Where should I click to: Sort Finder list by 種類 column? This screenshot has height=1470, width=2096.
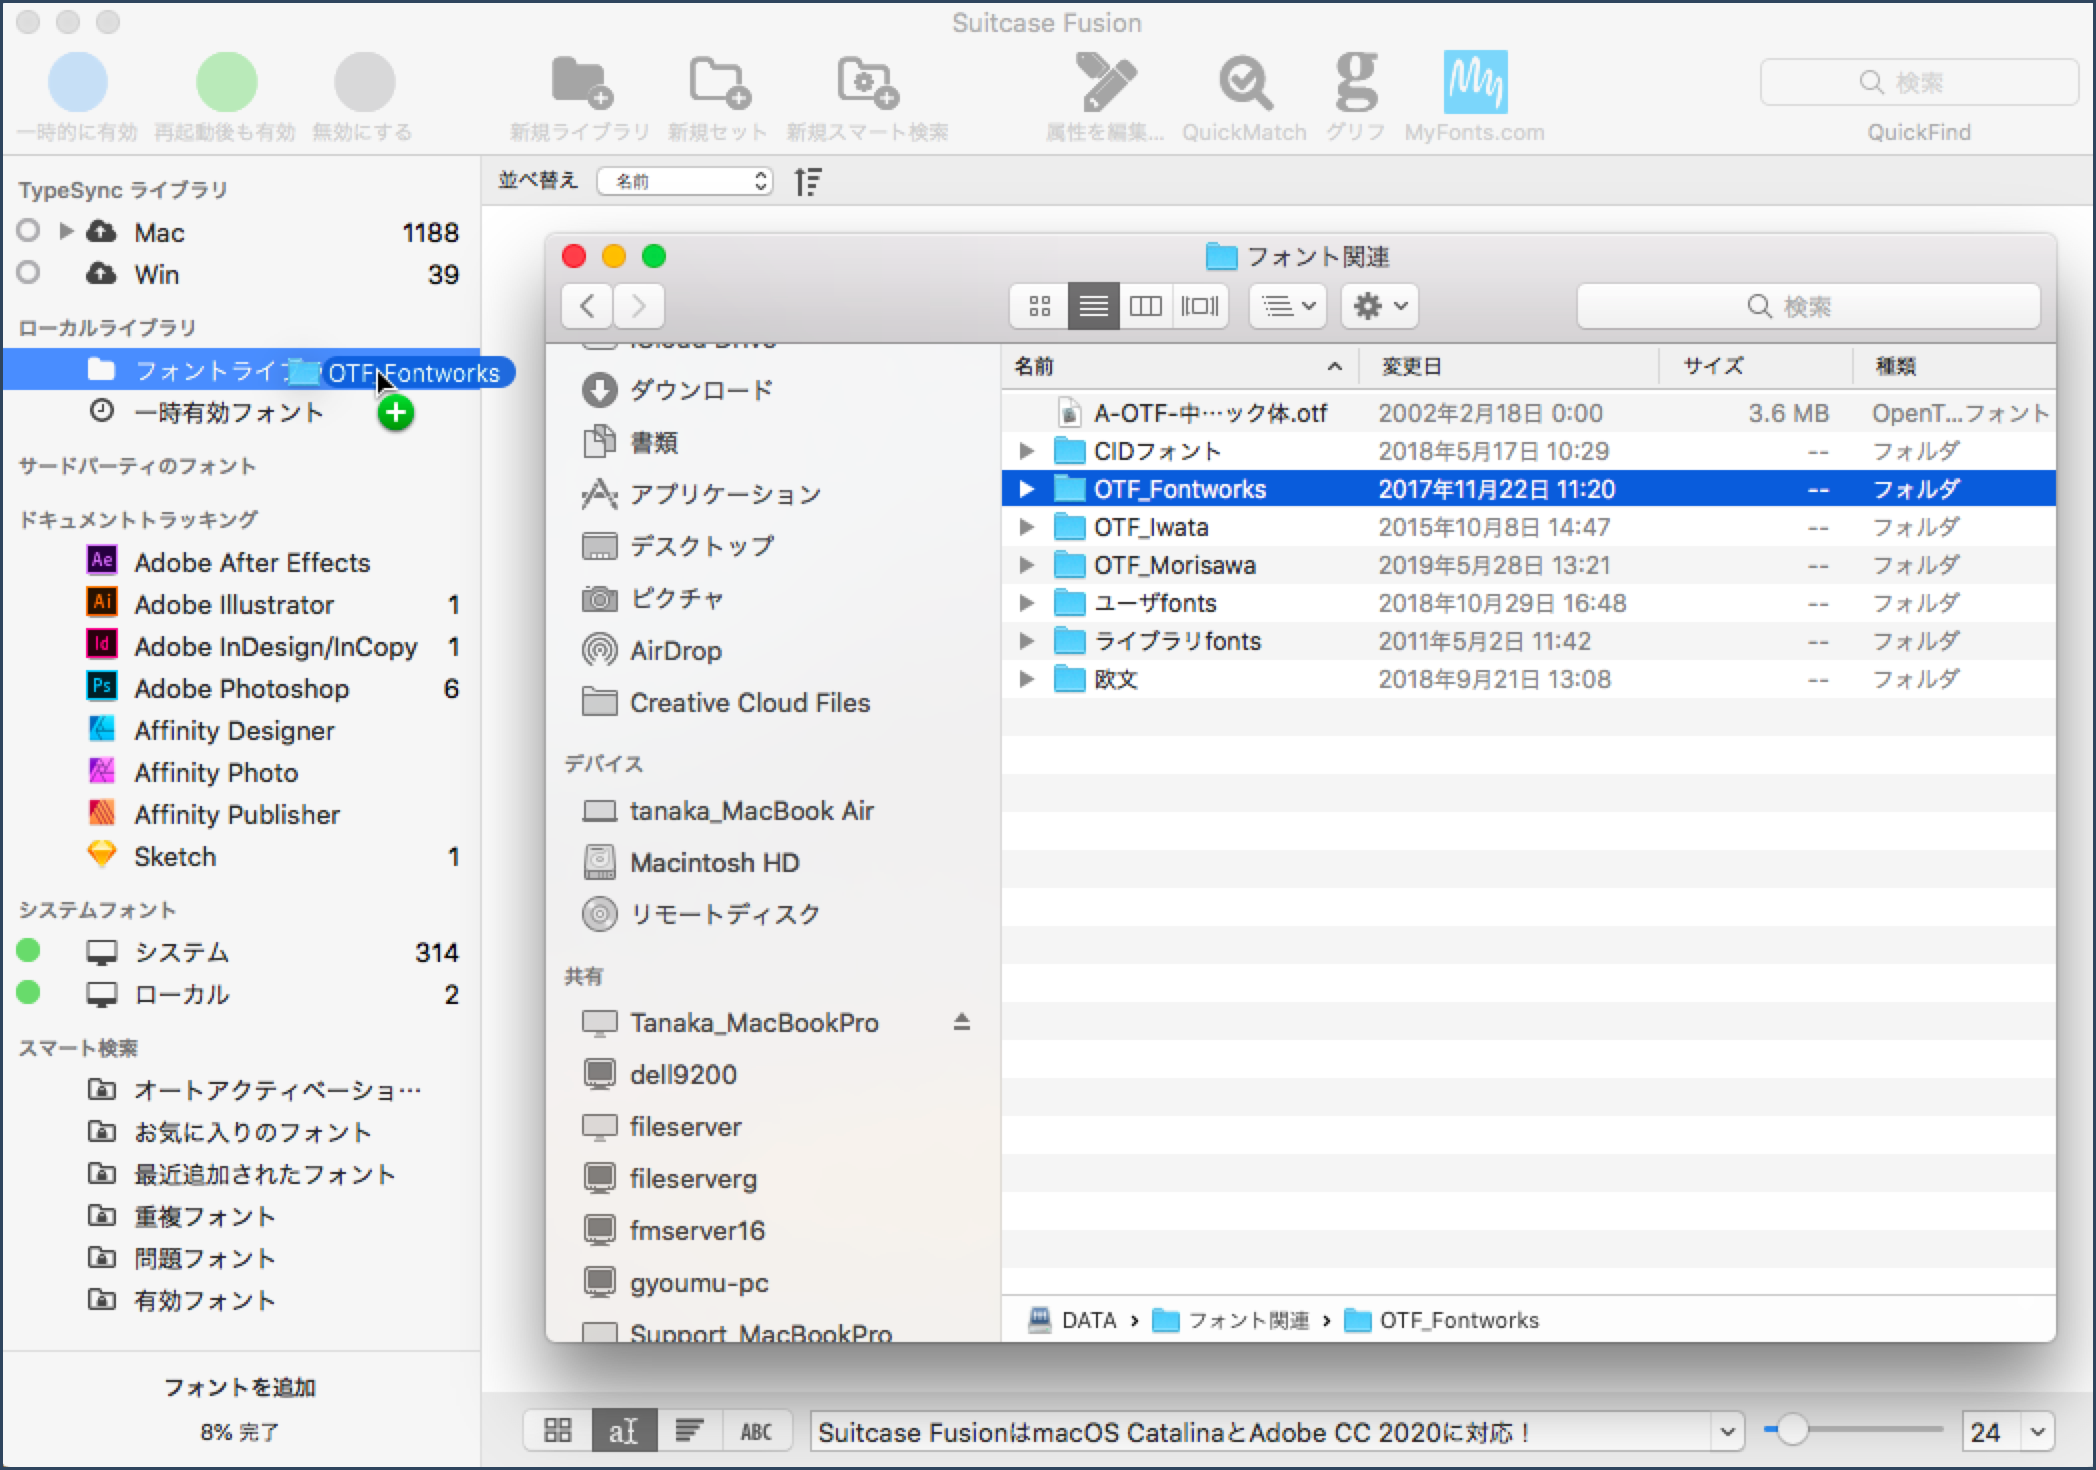tap(1954, 366)
